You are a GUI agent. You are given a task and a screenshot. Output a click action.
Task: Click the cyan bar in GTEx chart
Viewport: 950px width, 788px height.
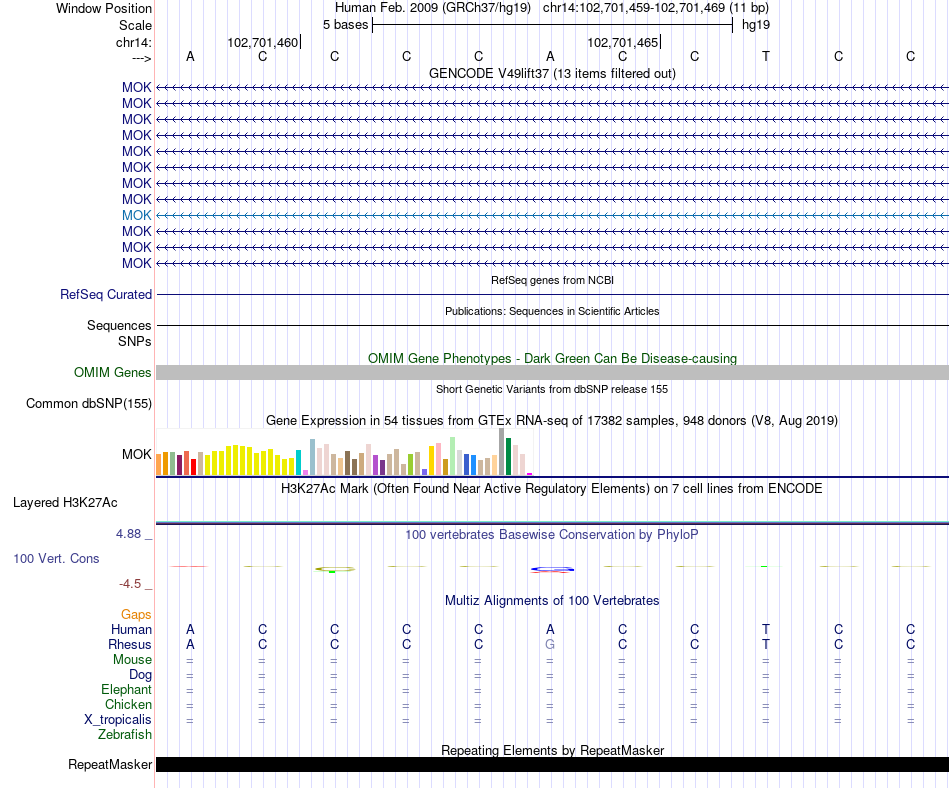click(x=298, y=463)
